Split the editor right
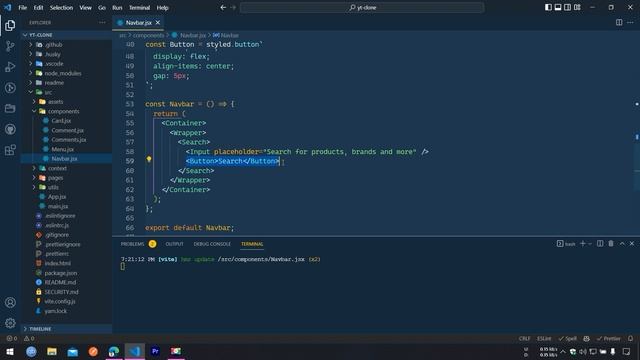The height and width of the screenshot is (360, 640). 619,22
